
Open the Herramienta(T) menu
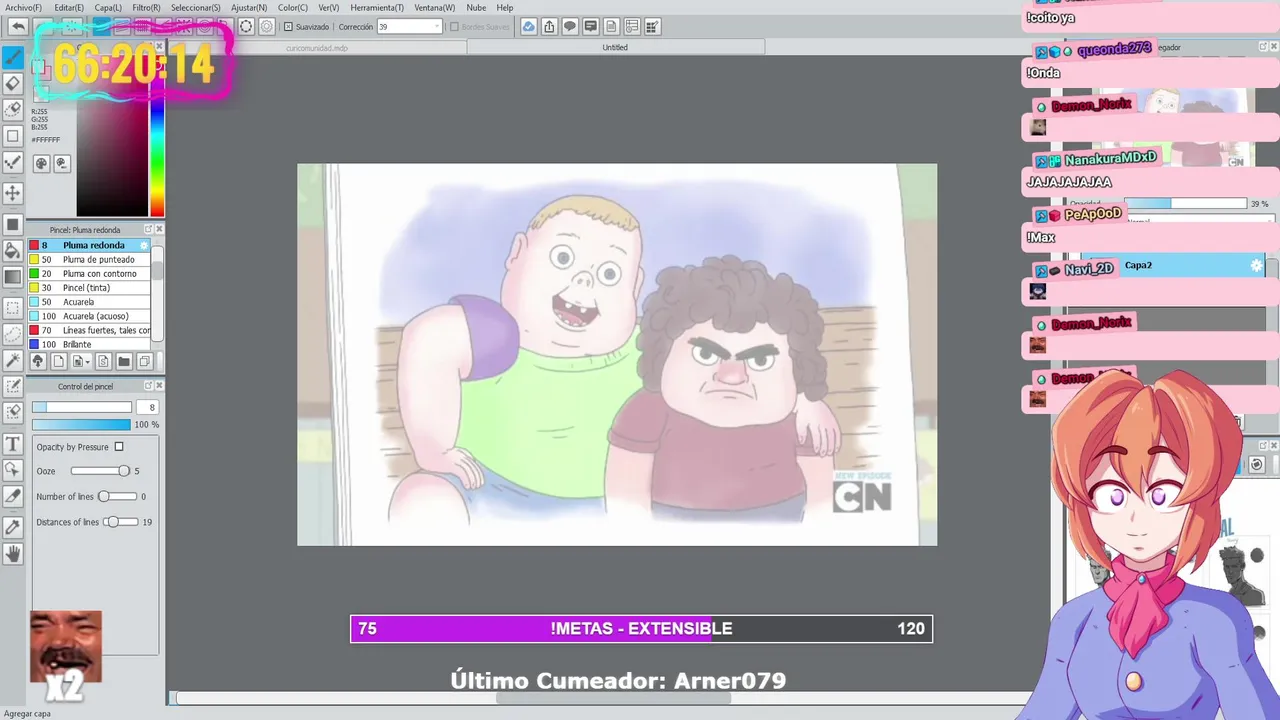coord(376,7)
